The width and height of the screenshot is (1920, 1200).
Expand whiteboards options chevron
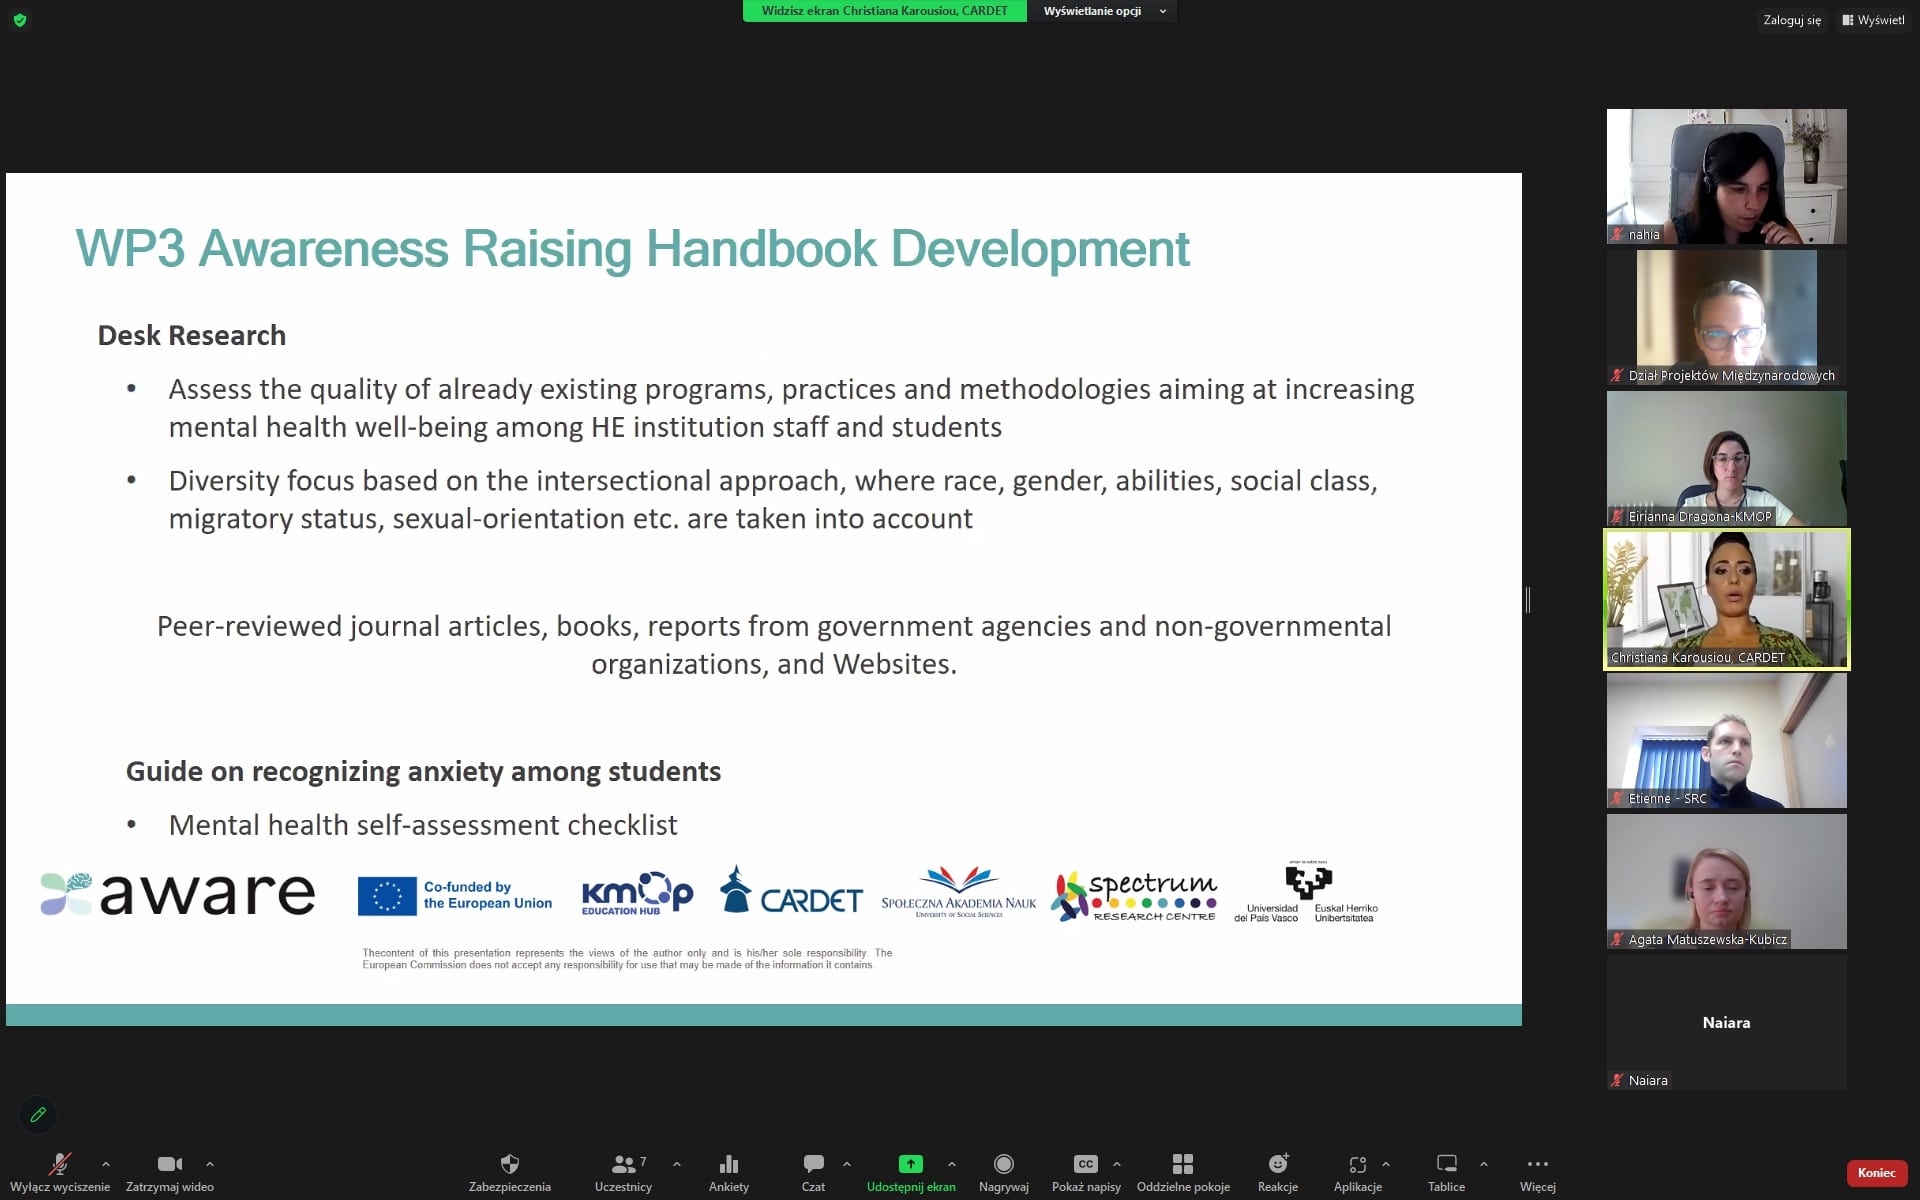point(1484,1164)
